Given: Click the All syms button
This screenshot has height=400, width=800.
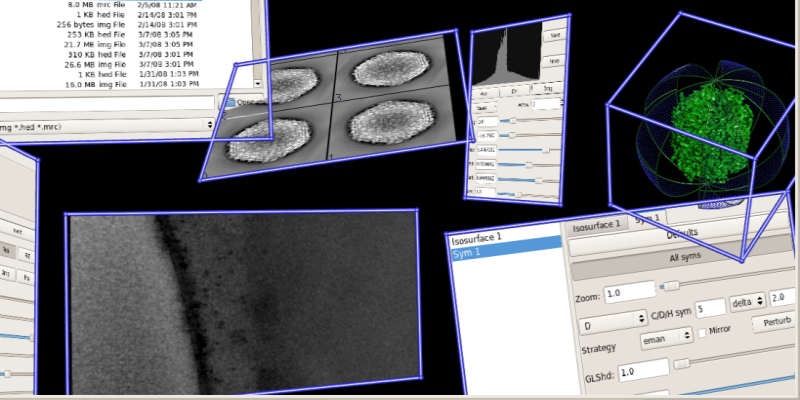Looking at the screenshot, I should coord(684,259).
